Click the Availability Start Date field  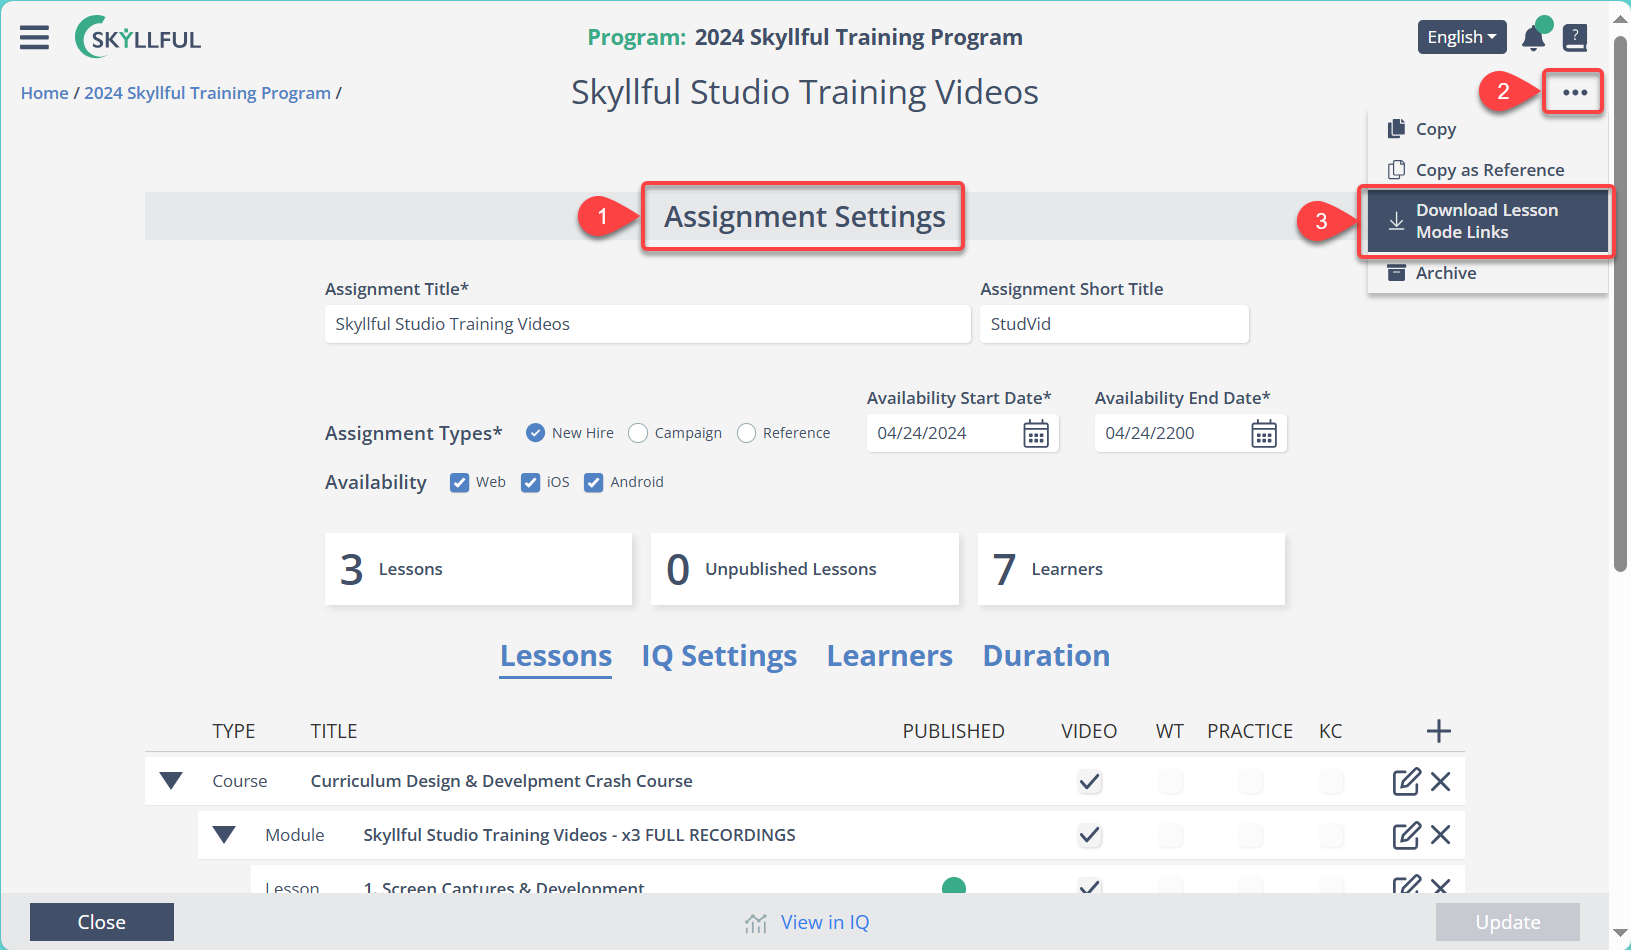tap(962, 433)
